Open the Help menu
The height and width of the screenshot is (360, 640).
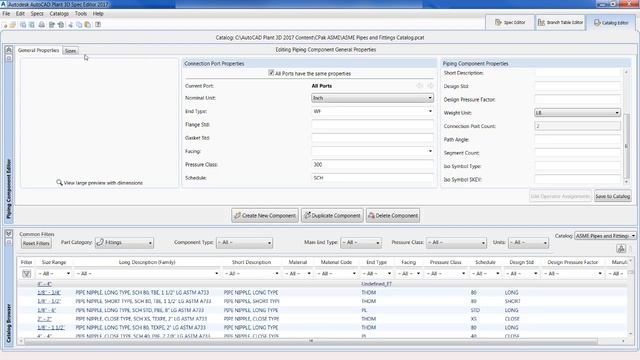pos(98,13)
